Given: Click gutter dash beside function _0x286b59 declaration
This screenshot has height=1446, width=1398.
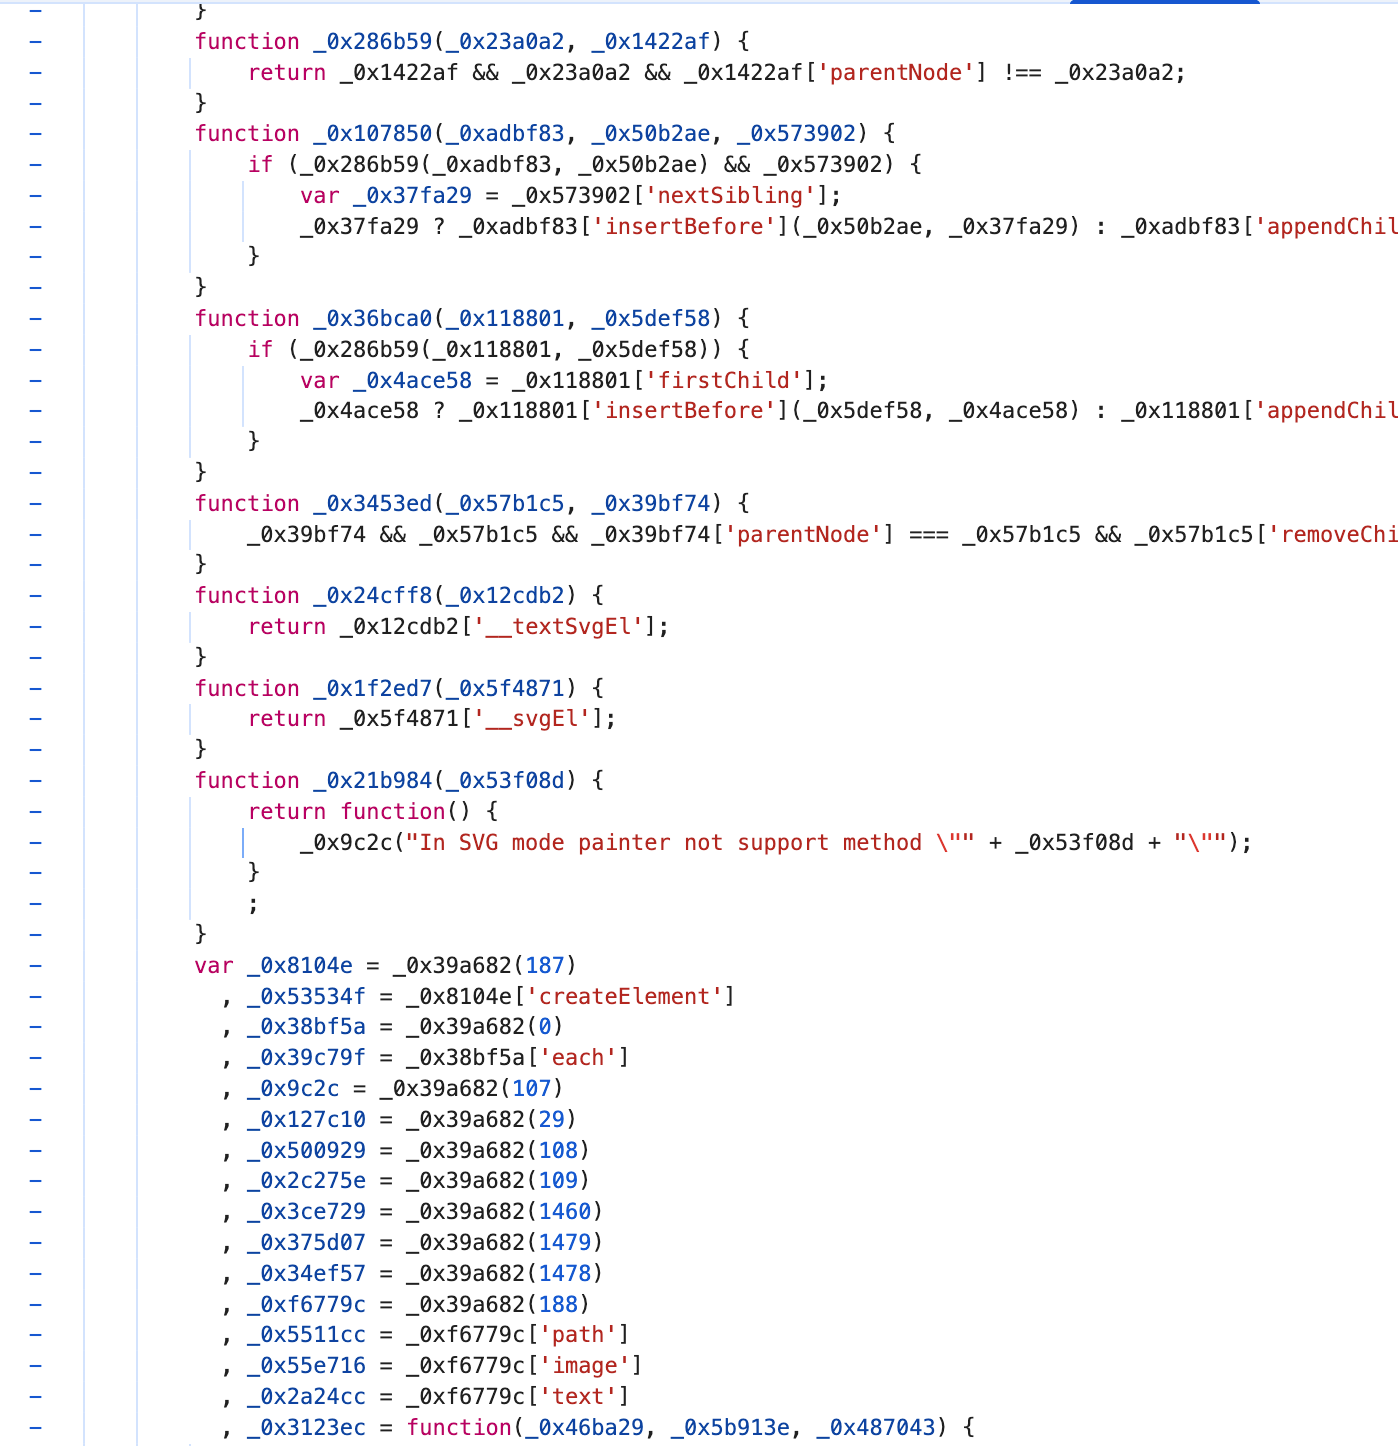Looking at the screenshot, I should (36, 42).
